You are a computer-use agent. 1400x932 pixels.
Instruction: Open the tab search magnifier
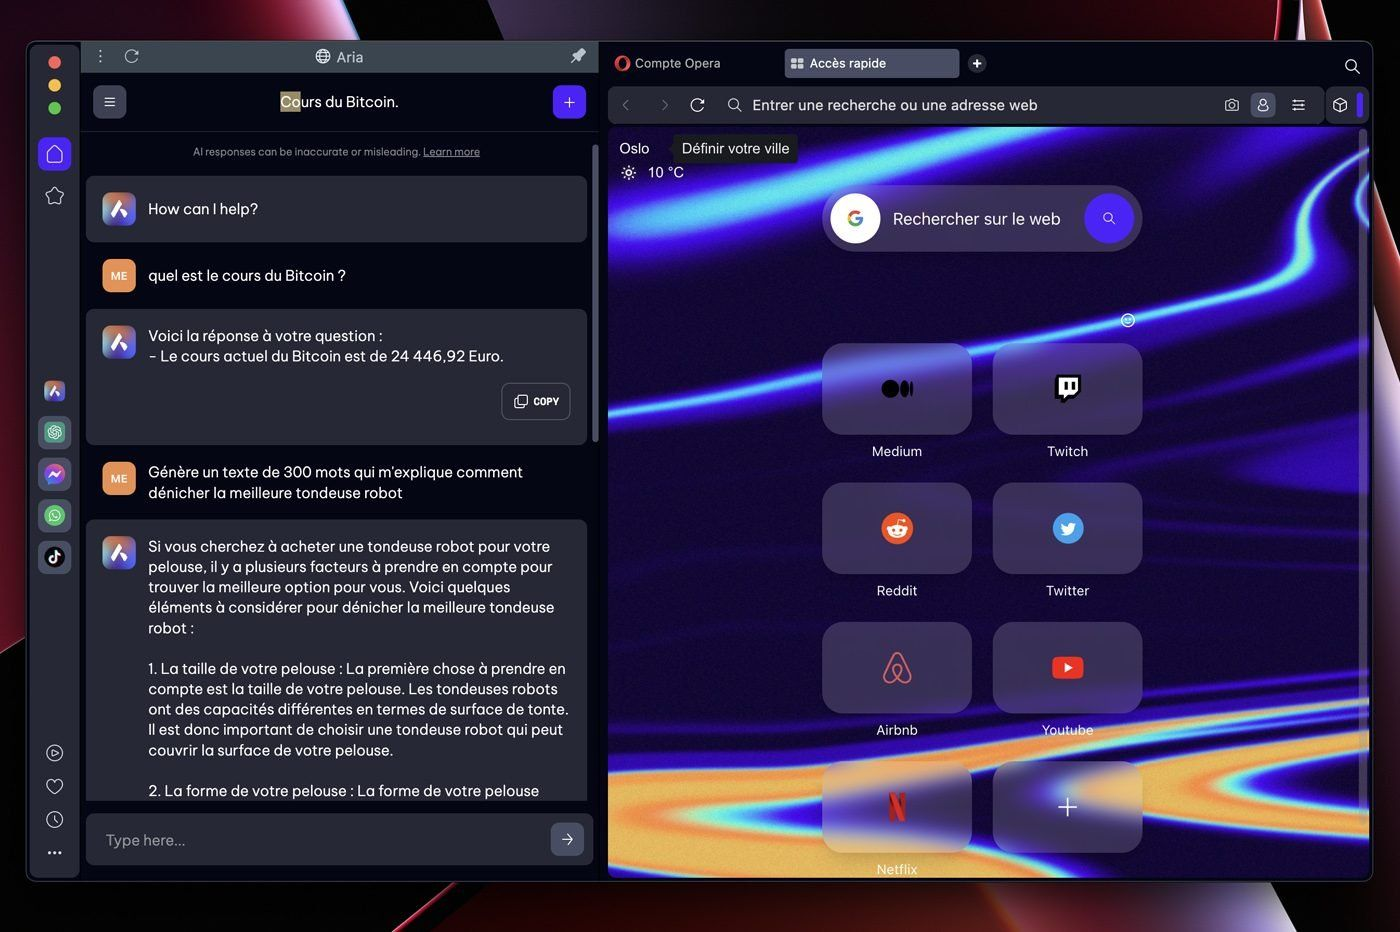(1352, 66)
